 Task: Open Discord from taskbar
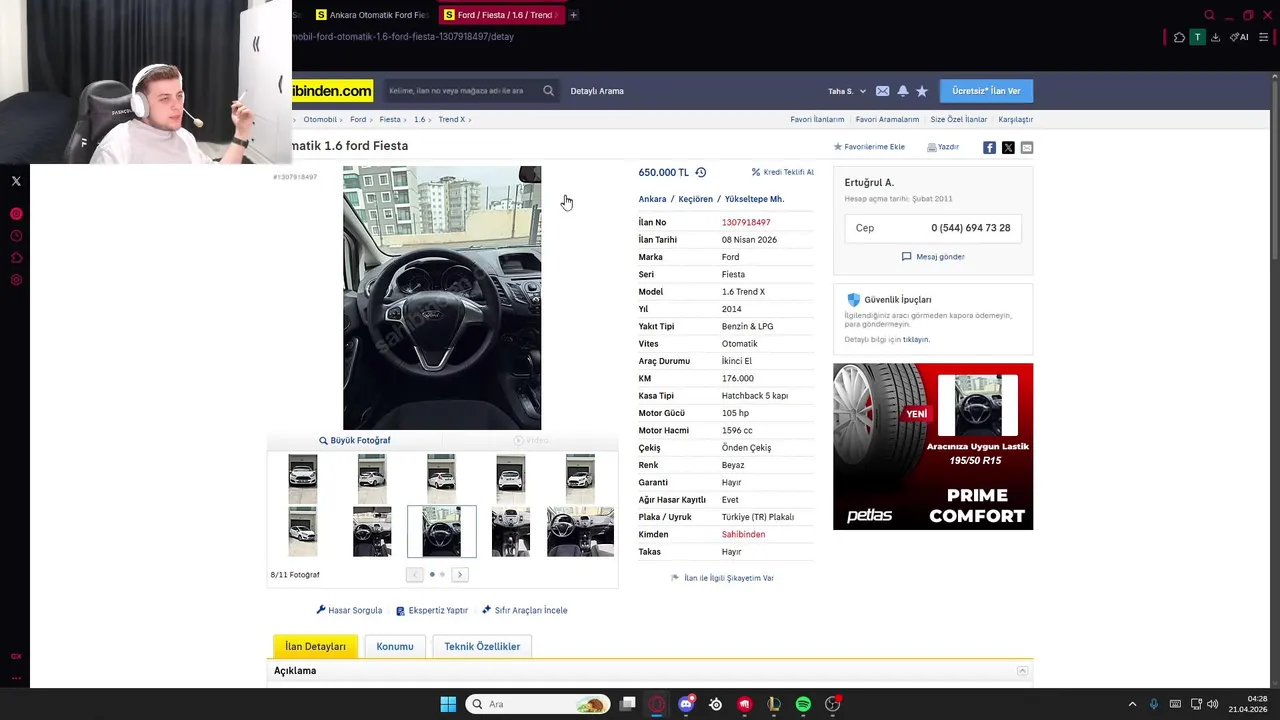[686, 704]
